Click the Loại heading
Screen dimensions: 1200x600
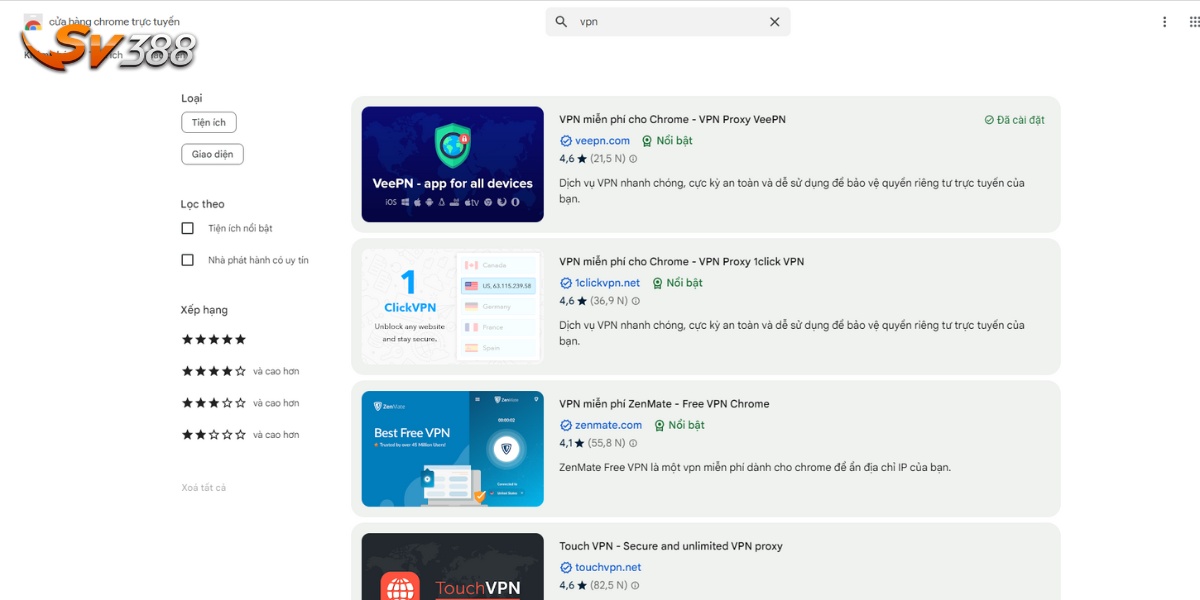[x=191, y=98]
